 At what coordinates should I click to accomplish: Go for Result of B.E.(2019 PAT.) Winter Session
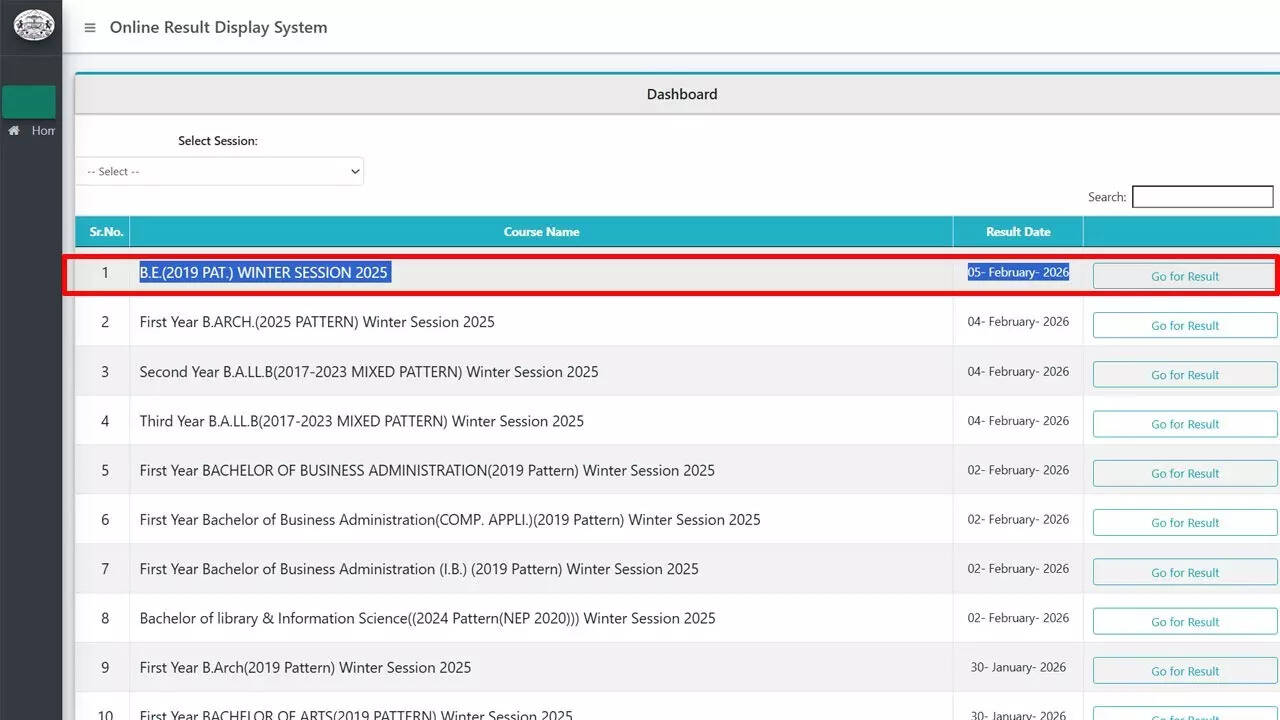pyautogui.click(x=1184, y=276)
